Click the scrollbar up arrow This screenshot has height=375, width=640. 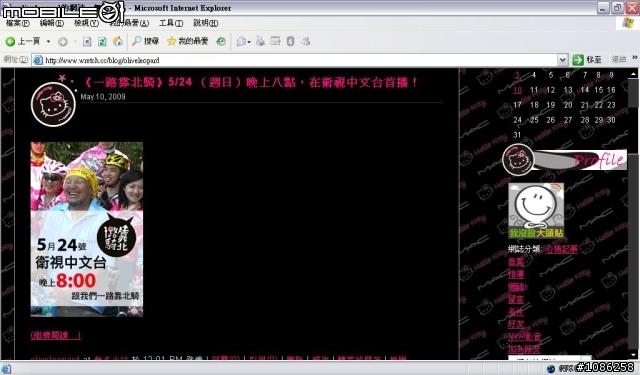[x=633, y=73]
